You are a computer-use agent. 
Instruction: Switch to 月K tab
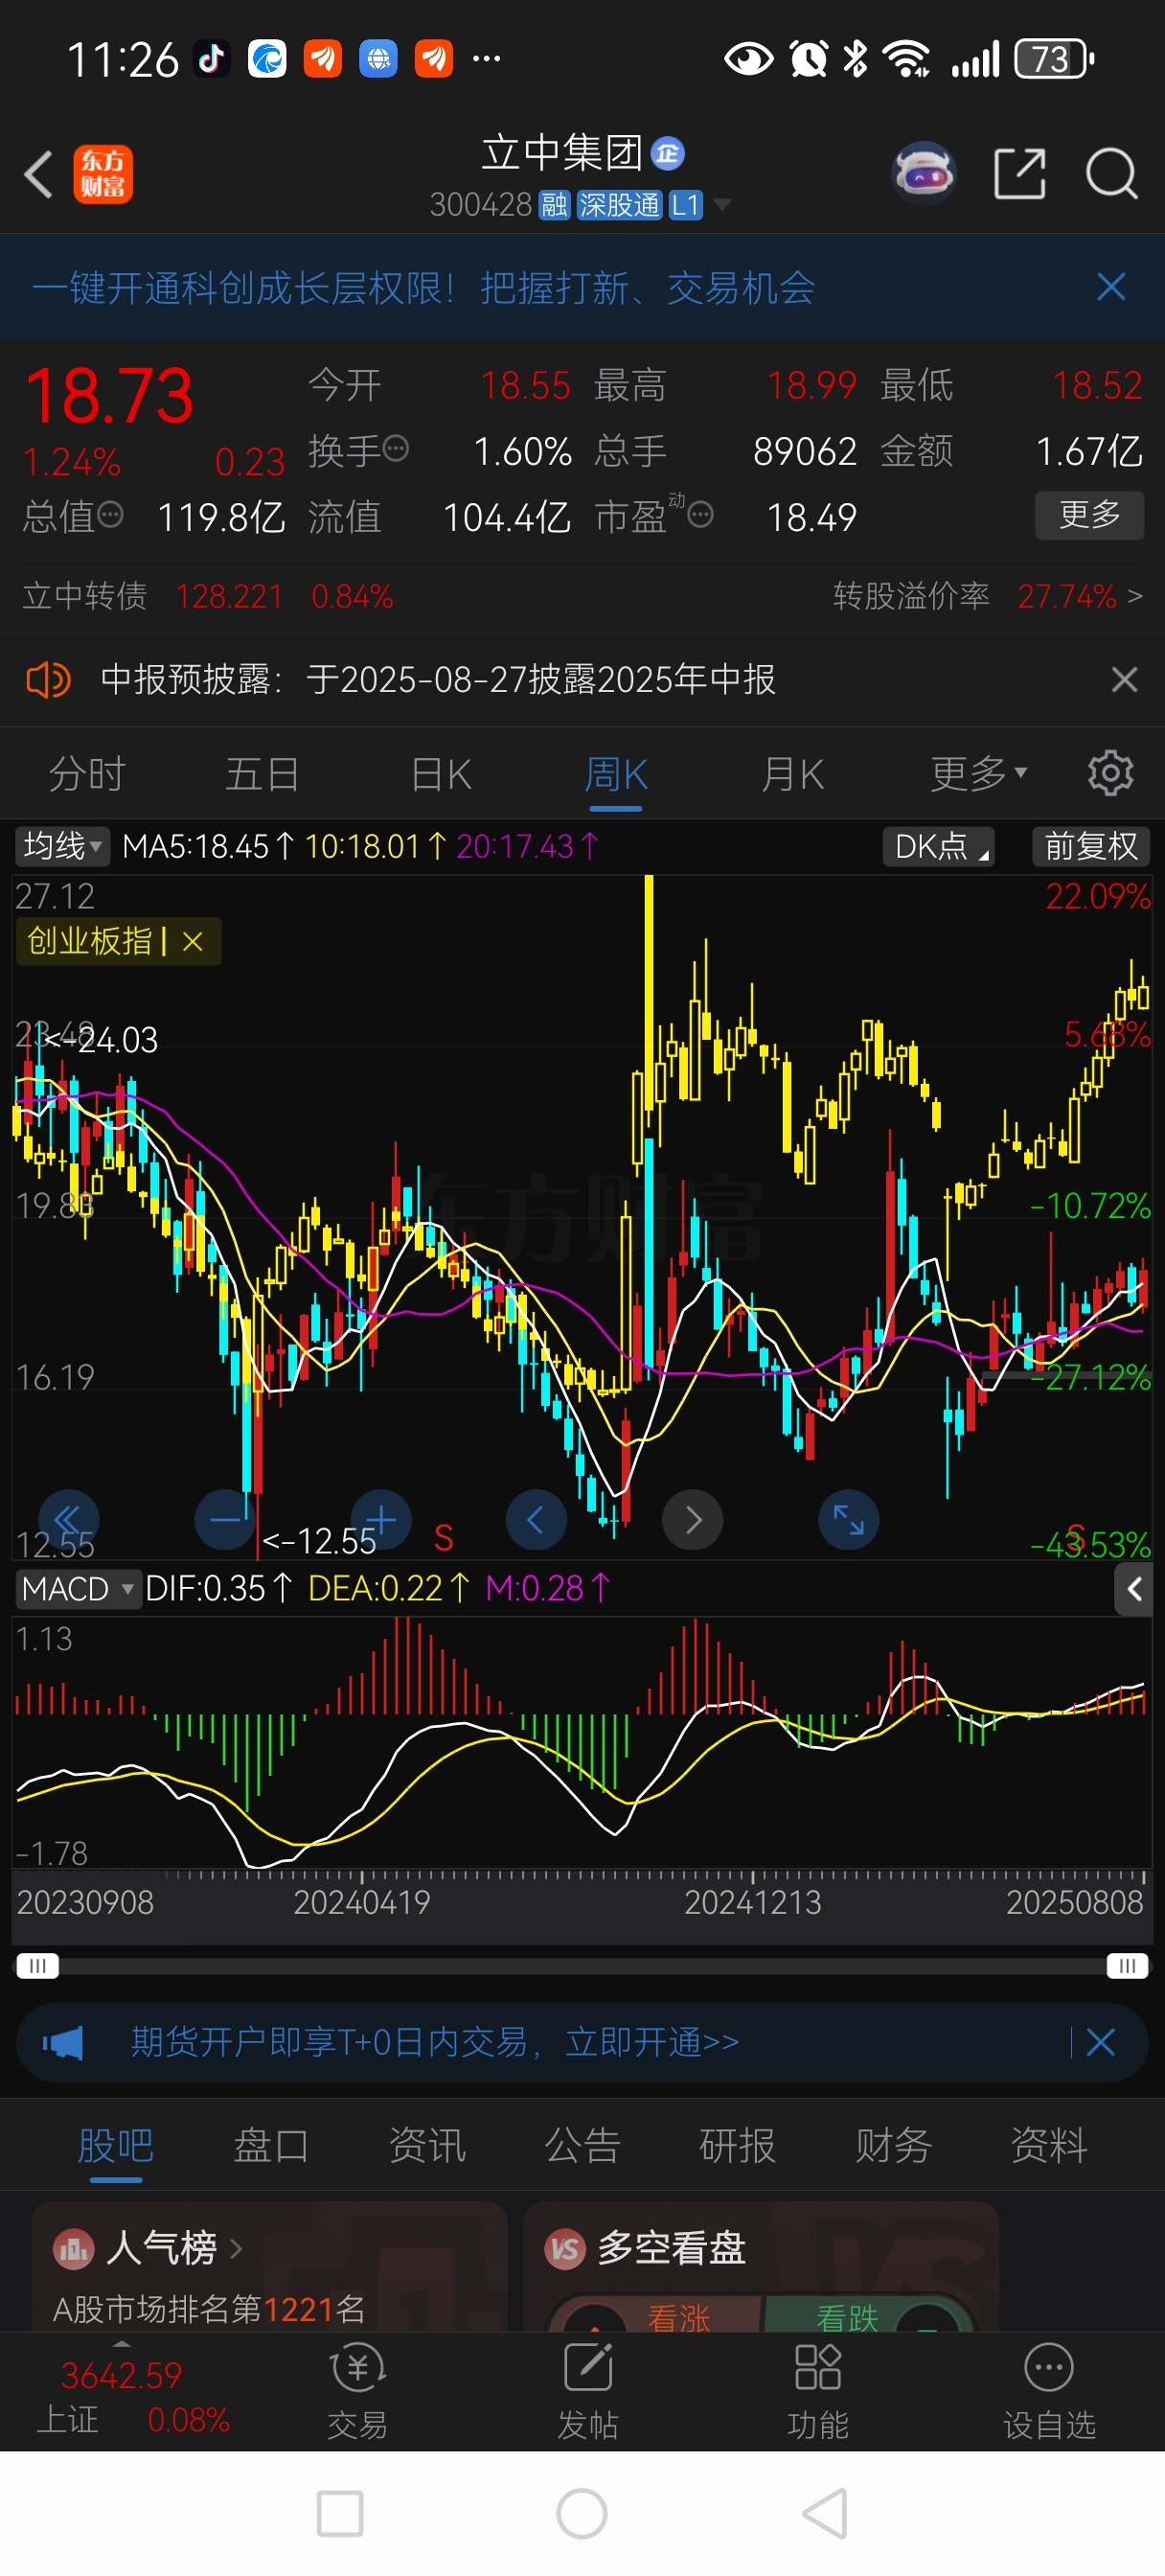(x=792, y=773)
